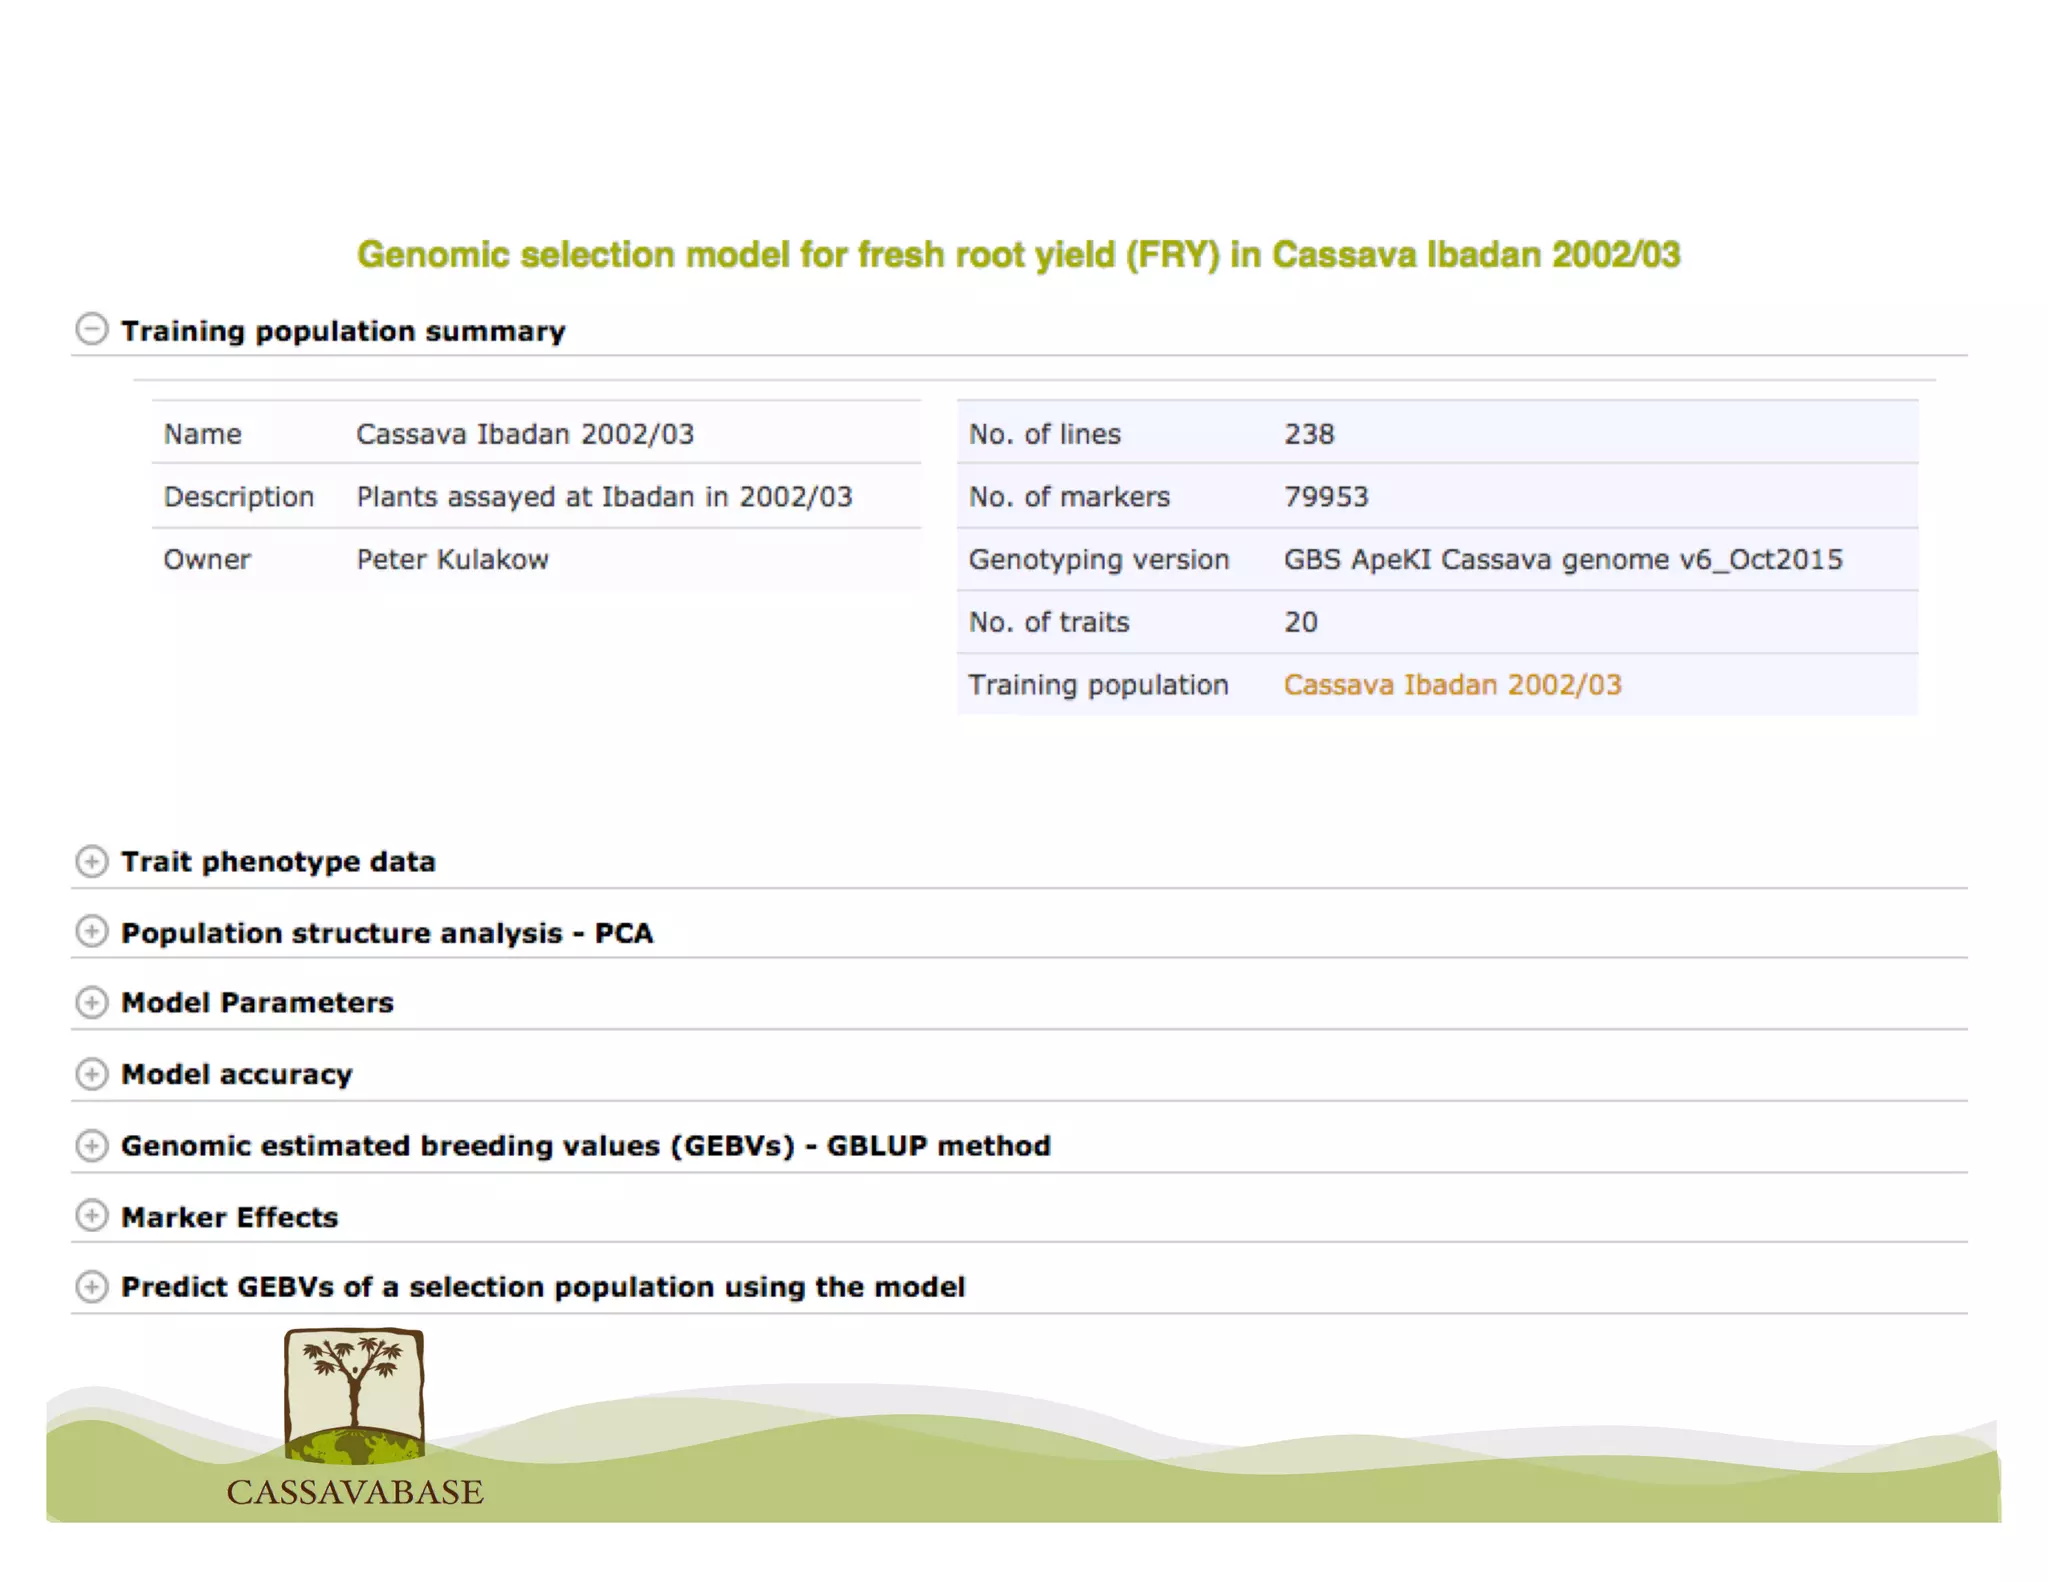Click plus icon beside Model accuracy

tap(91, 1074)
